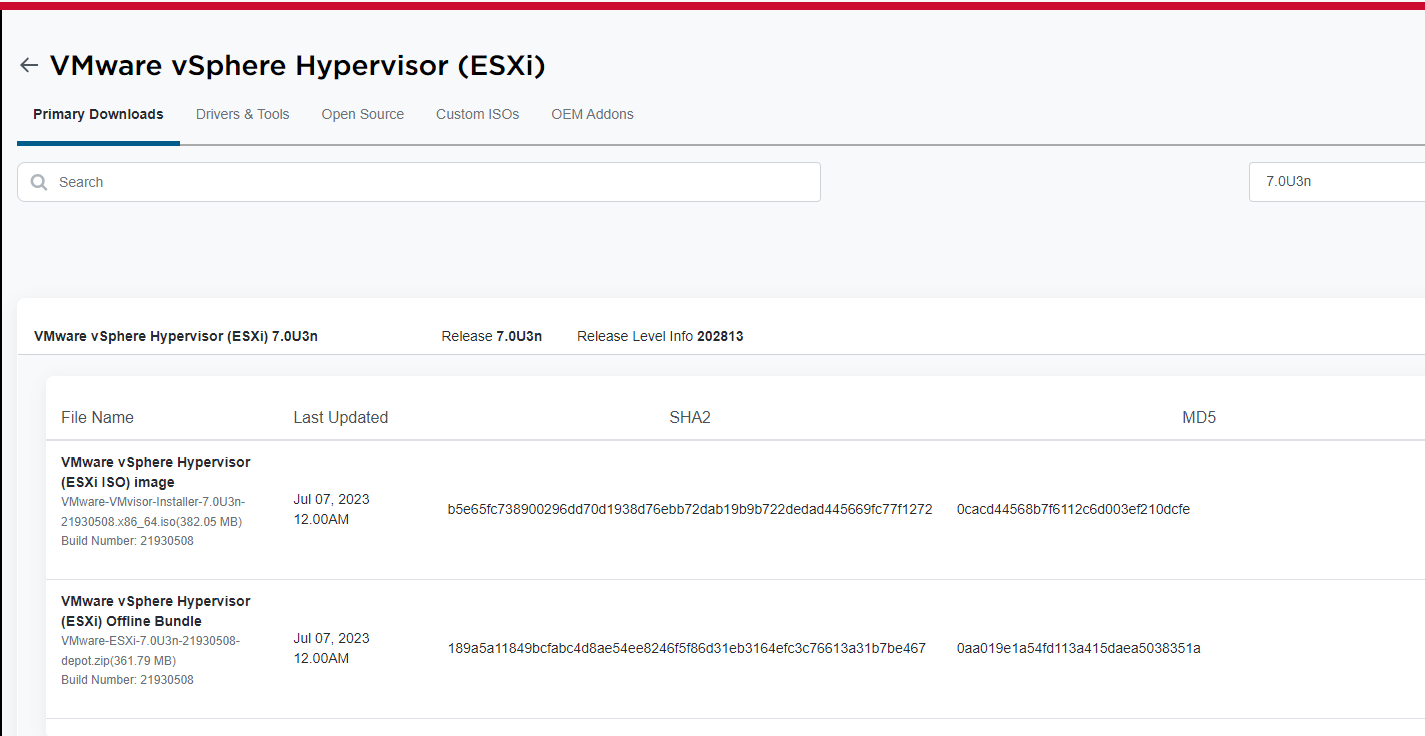Open the Open Source tab
This screenshot has height=736, width=1425.
363,114
